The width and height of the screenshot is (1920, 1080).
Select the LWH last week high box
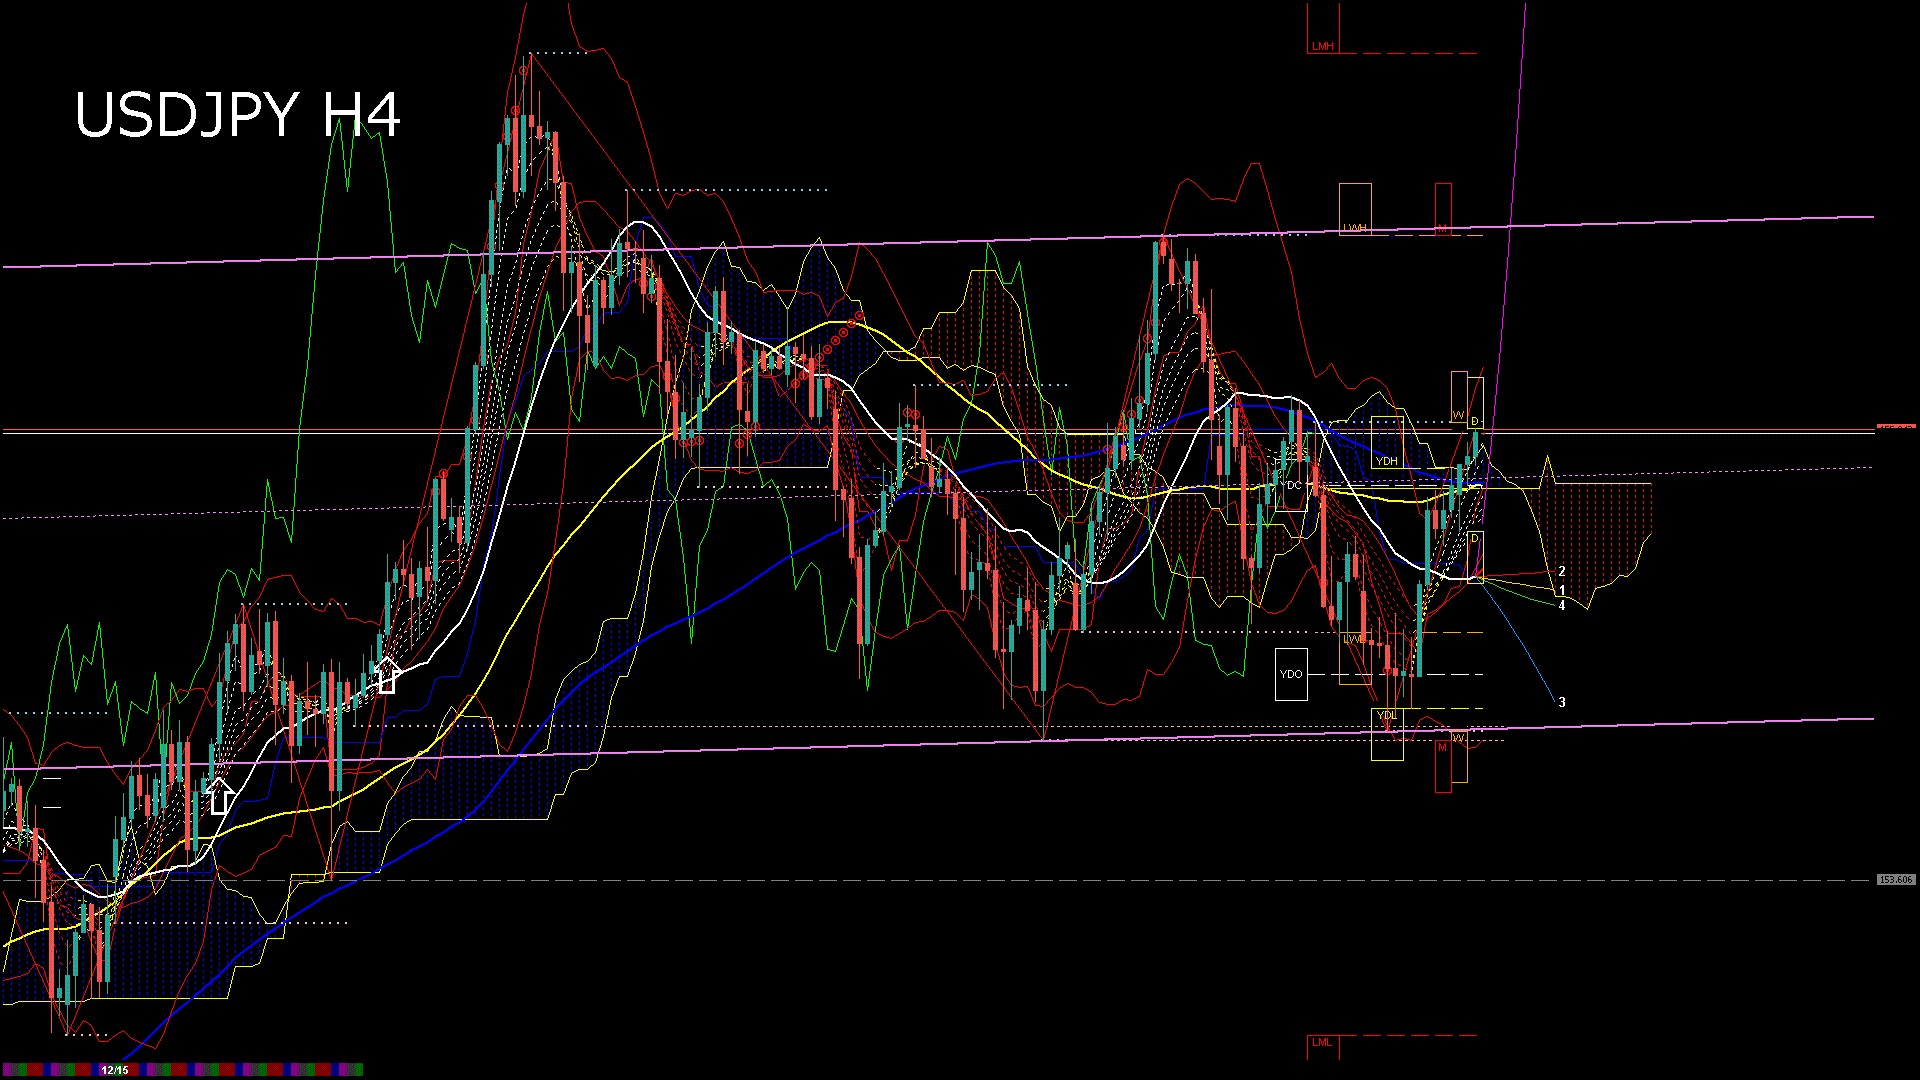pyautogui.click(x=1355, y=210)
